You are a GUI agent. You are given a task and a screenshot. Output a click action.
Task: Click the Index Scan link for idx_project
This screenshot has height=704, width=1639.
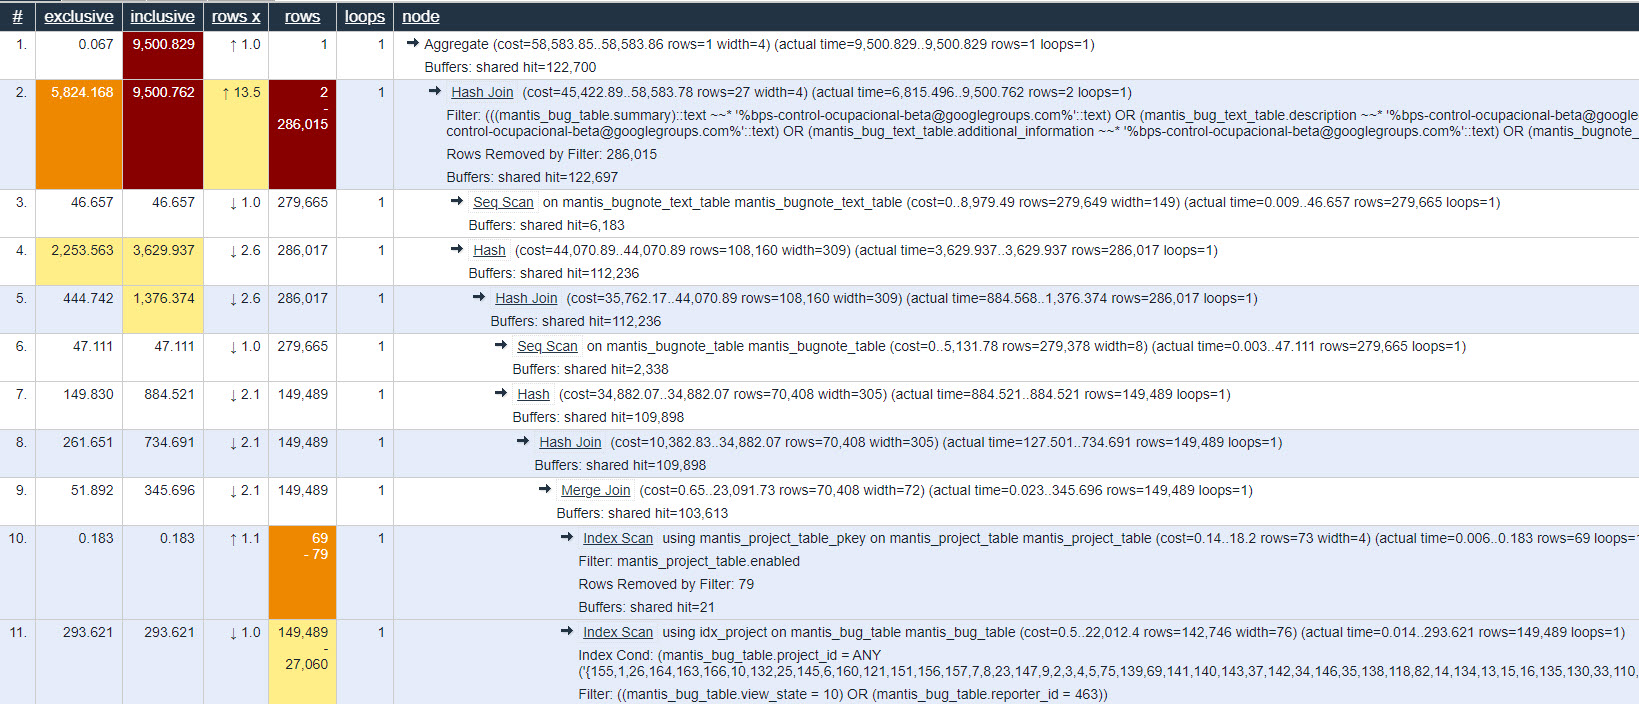(x=618, y=632)
